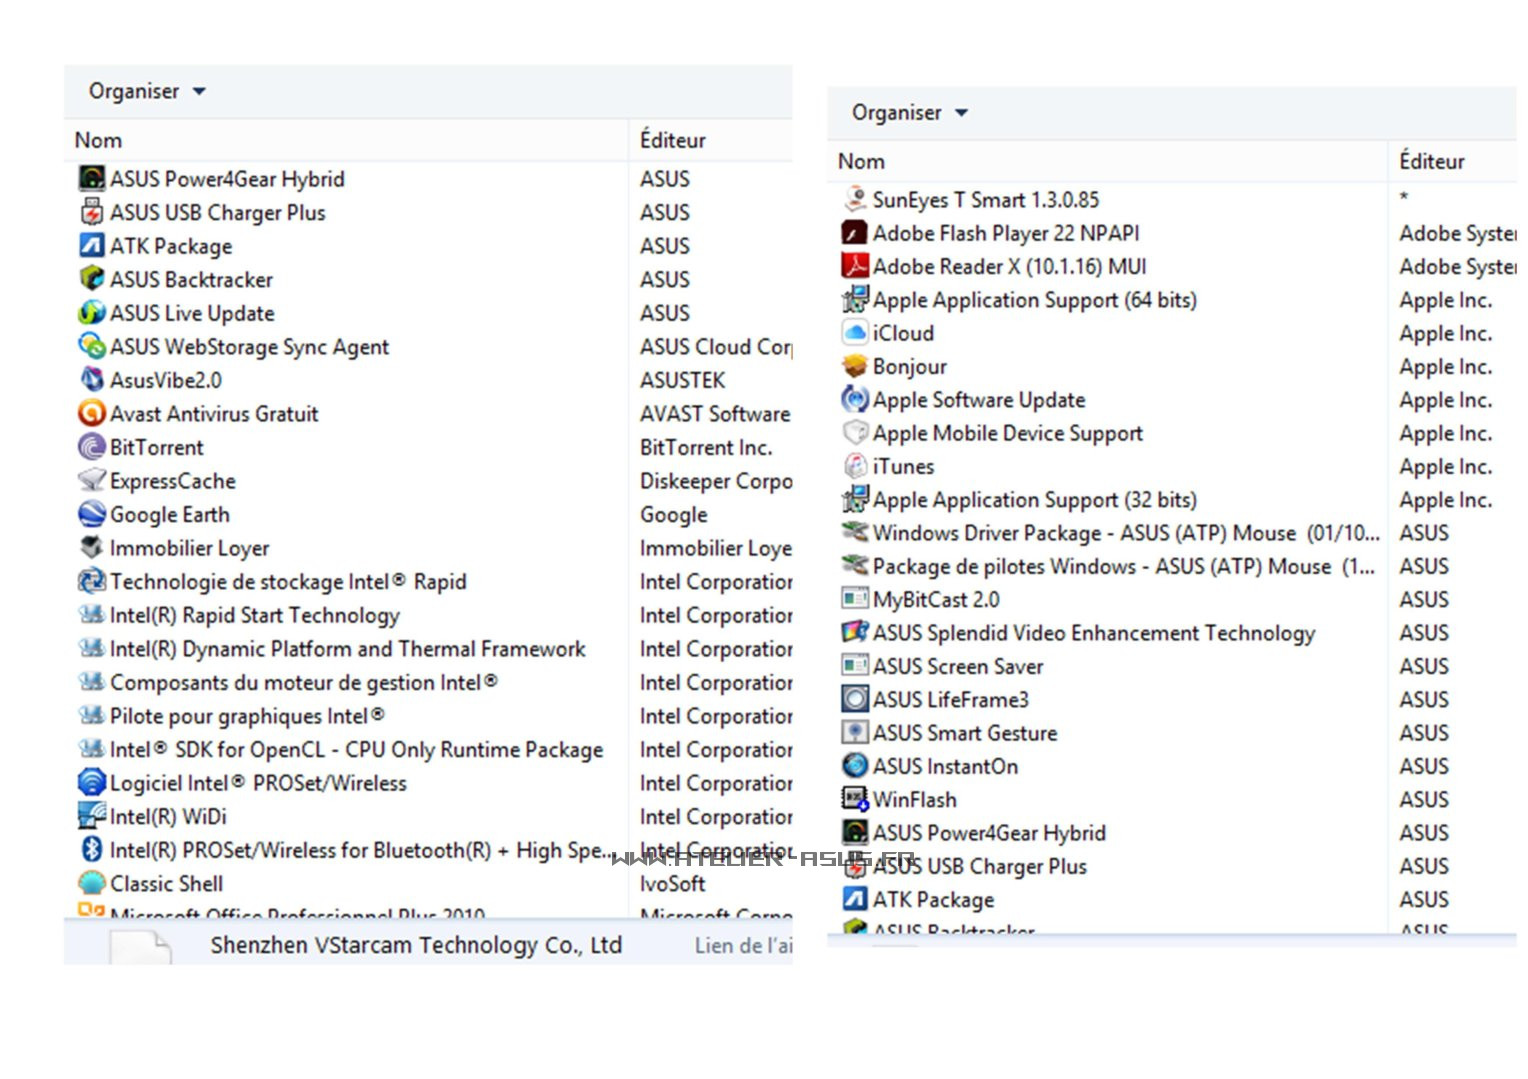Select the ASUS Splendid Video Enhancement Technology entry
1528x1079 pixels.
(x=1093, y=633)
